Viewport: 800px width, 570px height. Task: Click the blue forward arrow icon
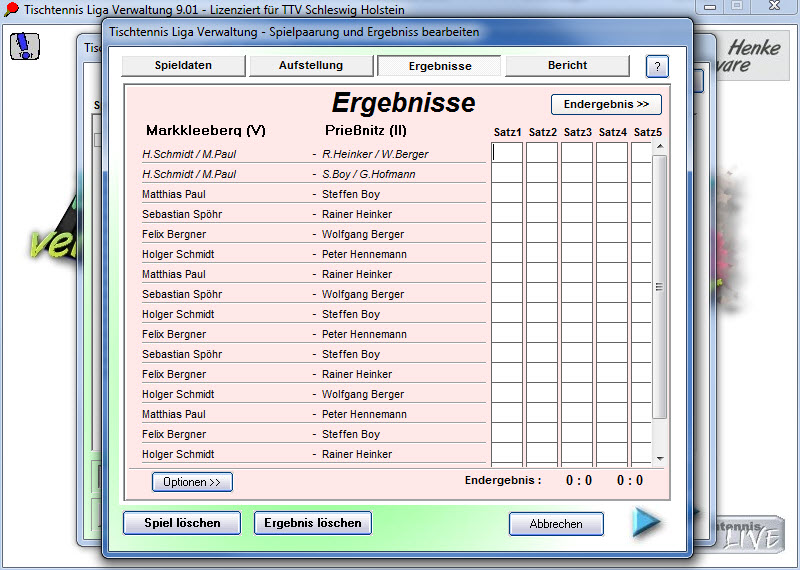tap(646, 522)
